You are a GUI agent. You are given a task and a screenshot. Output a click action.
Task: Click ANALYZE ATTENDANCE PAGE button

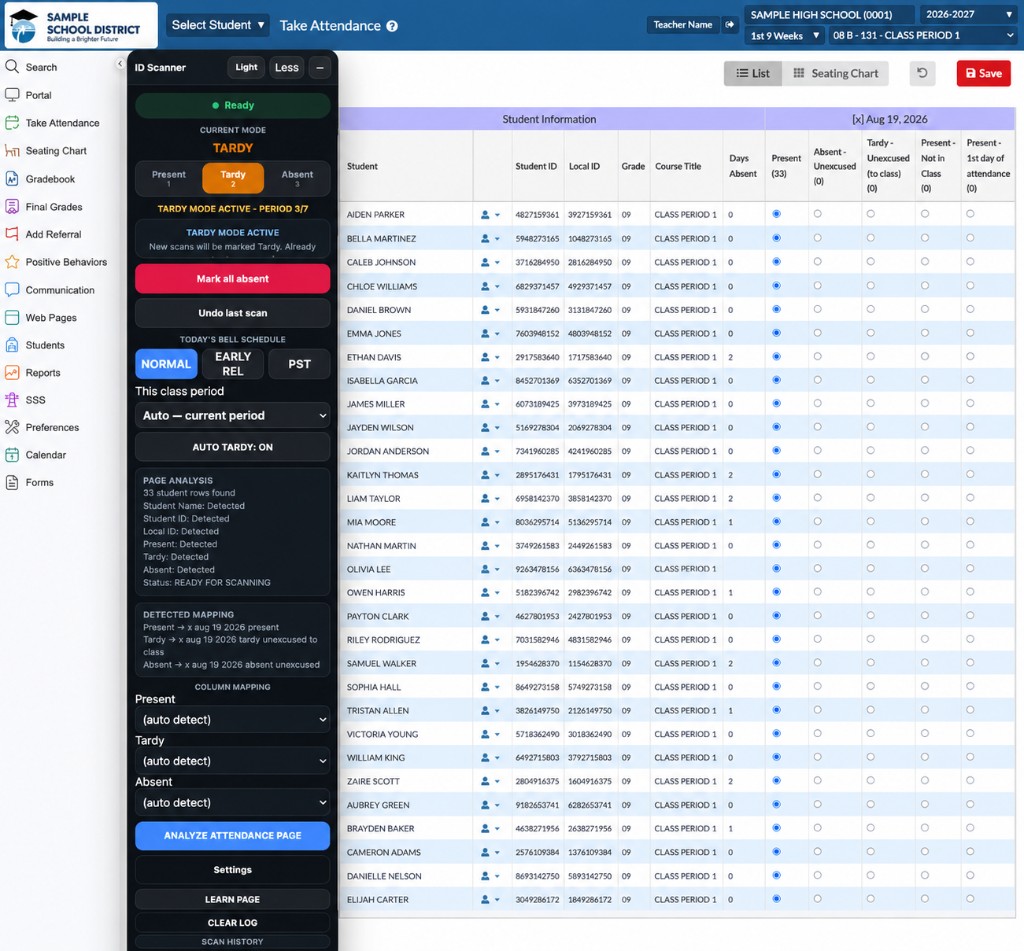click(232, 835)
